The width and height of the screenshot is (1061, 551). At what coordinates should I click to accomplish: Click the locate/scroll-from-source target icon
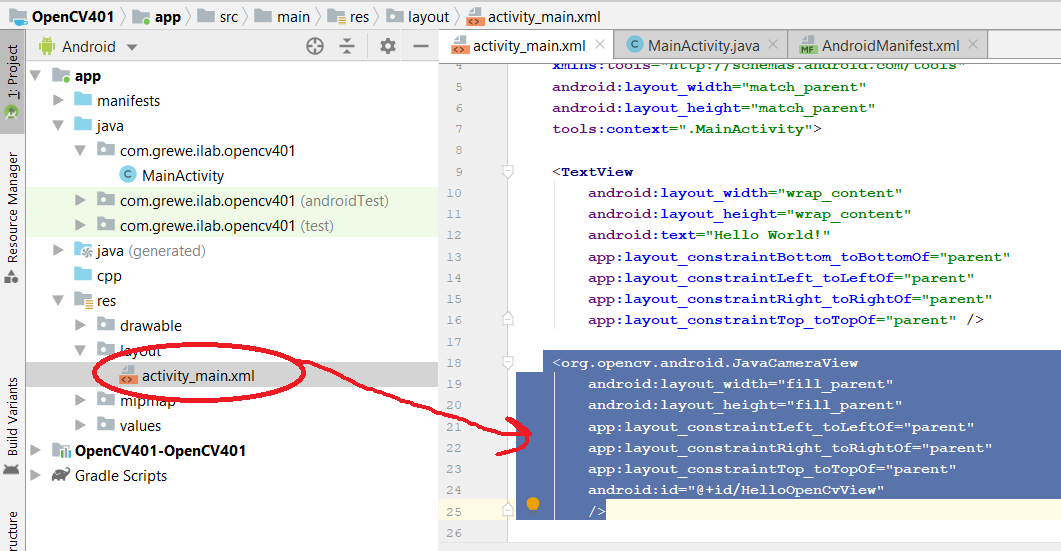315,46
